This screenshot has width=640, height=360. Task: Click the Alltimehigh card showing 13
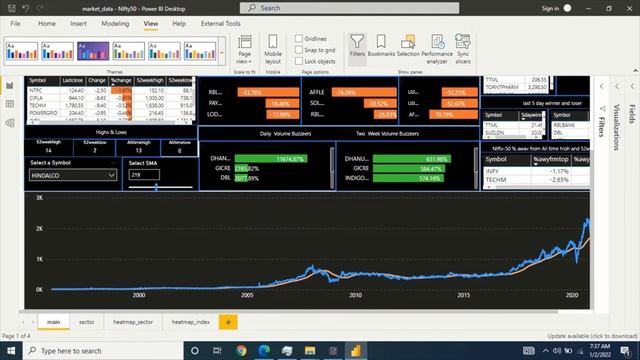tap(138, 147)
